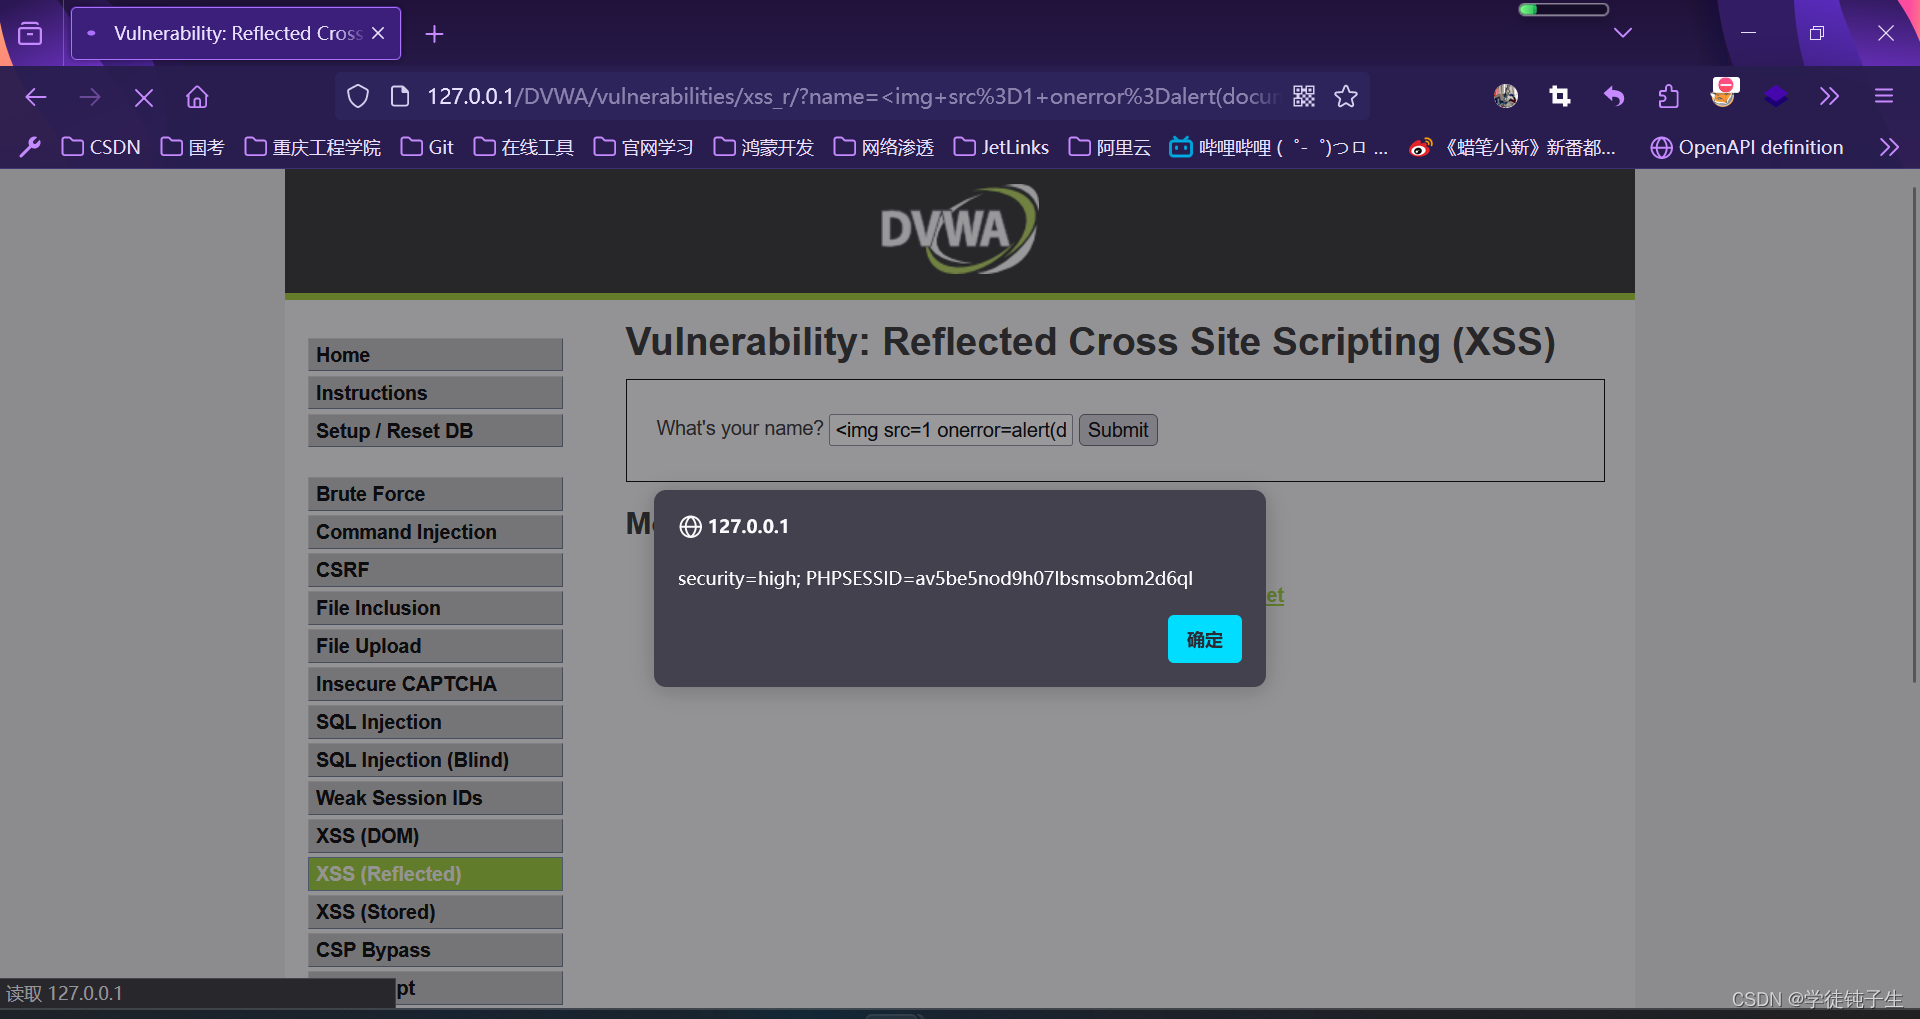Click the cookie text in alert dialog

coord(935,578)
